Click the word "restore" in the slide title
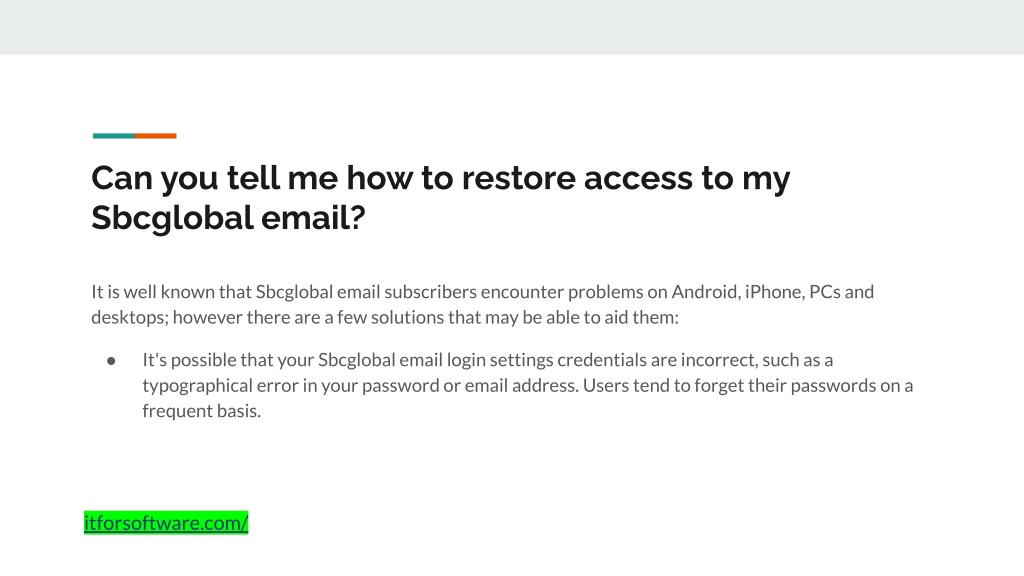Viewport: 1024px width, 576px height. point(518,178)
